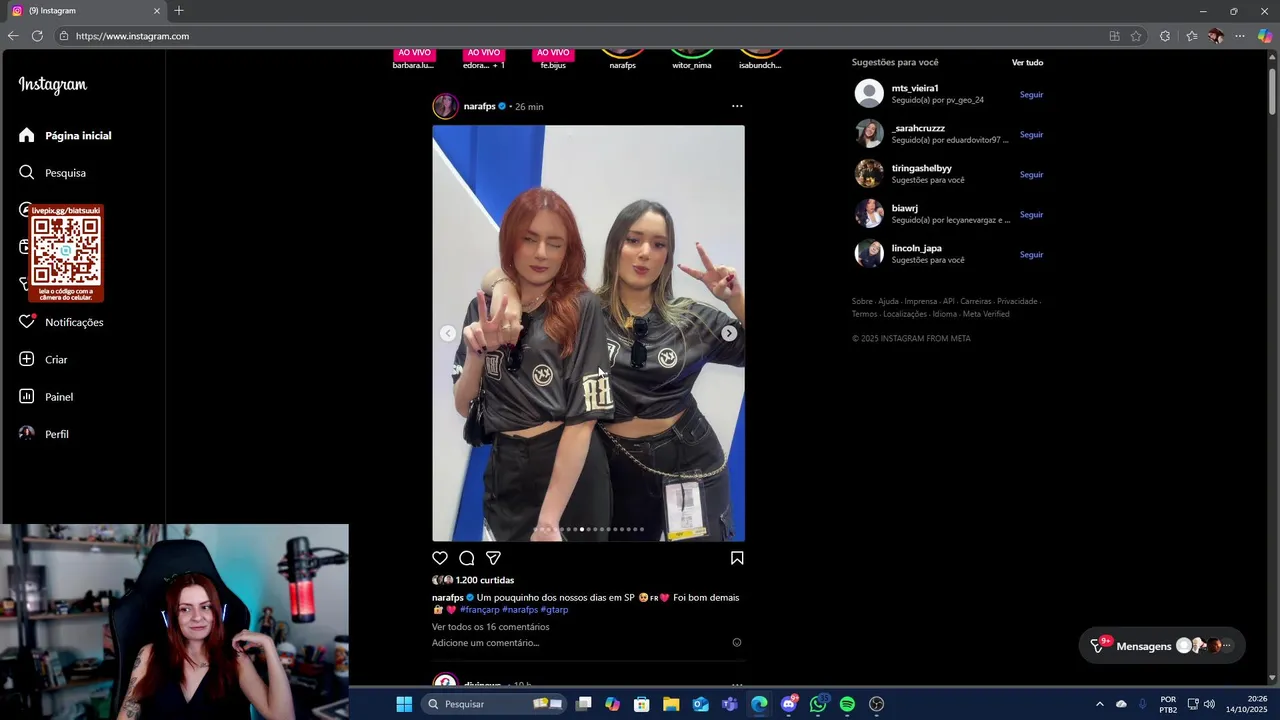The image size is (1280, 720).
Task: Open the Windows Start menu
Action: coord(404,704)
